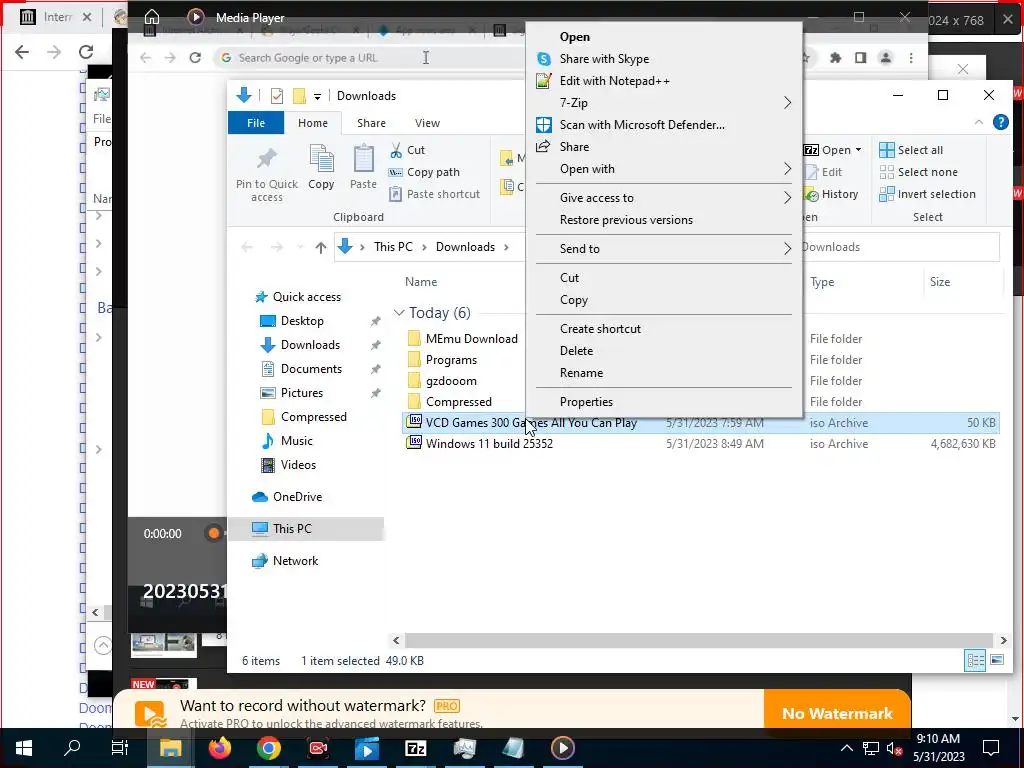
Task: Open the ribbon Open dropdown arrow
Action: (858, 150)
